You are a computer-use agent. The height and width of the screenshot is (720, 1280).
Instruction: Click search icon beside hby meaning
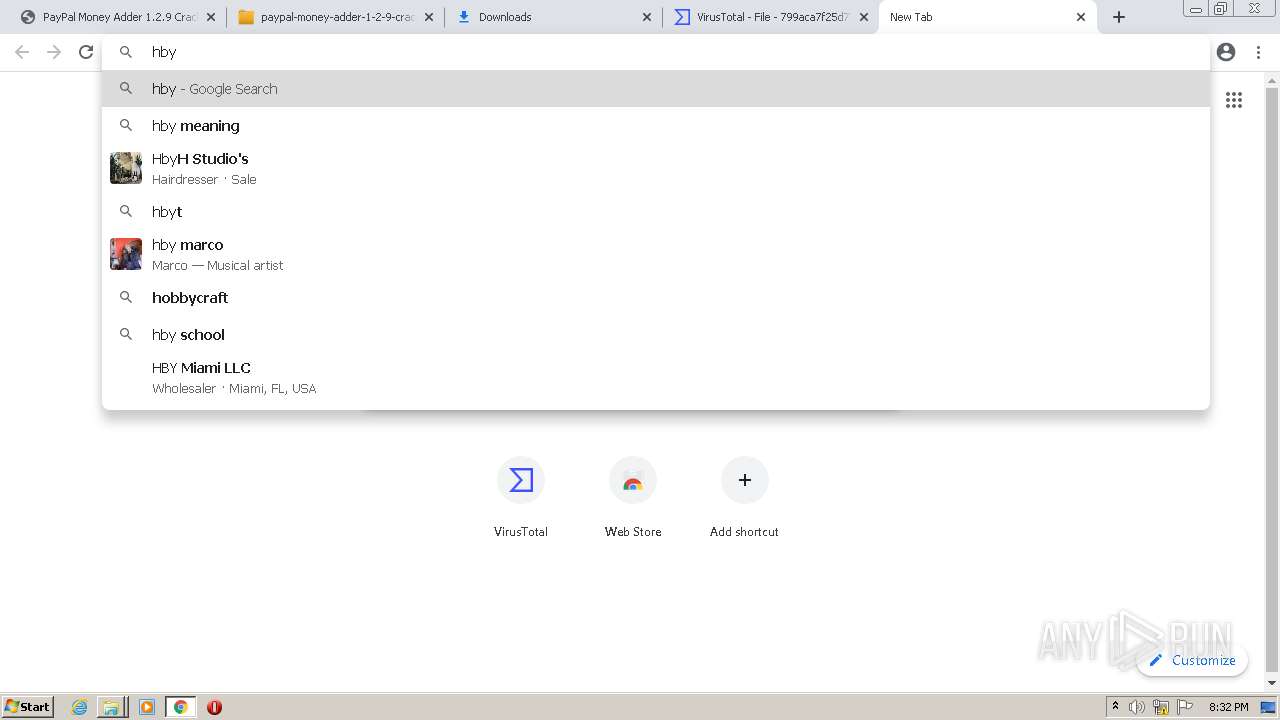[x=126, y=125]
